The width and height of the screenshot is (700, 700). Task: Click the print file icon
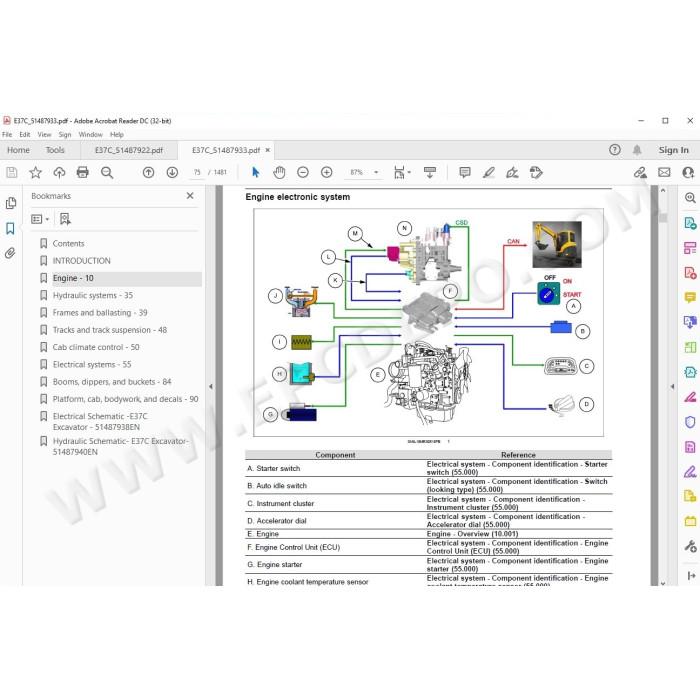(x=83, y=172)
